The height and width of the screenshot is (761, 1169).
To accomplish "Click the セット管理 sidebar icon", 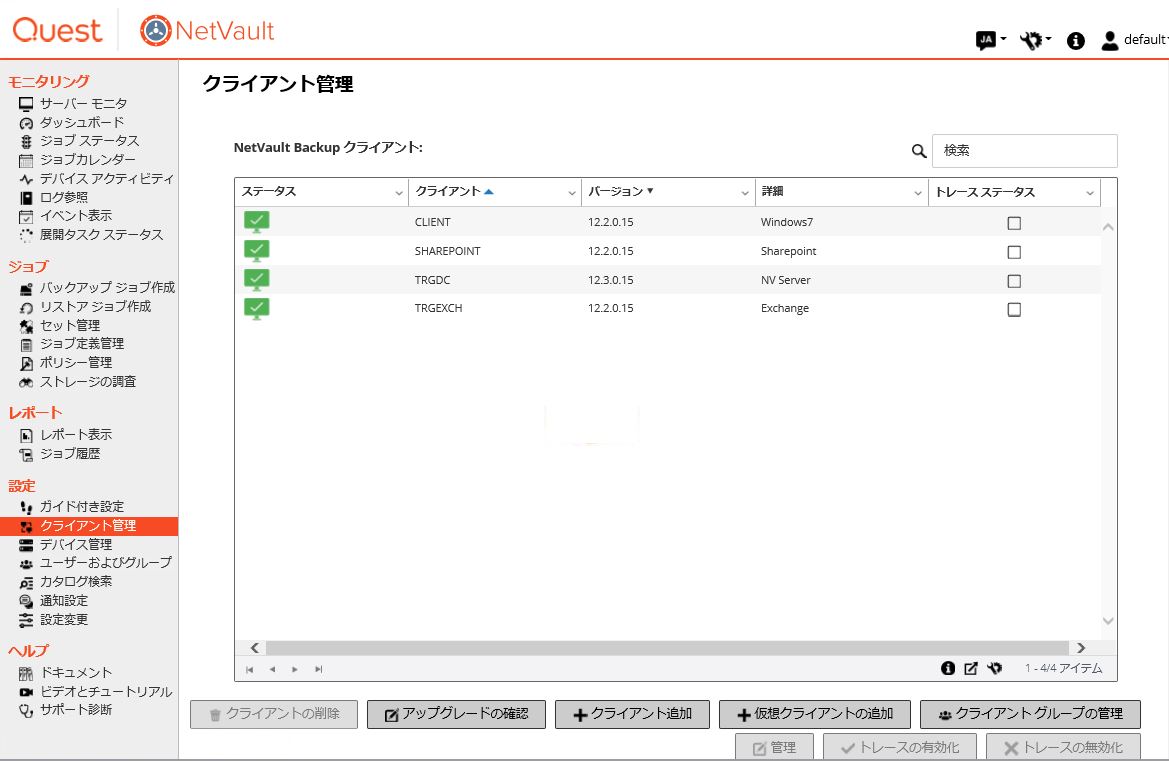I will (x=26, y=326).
